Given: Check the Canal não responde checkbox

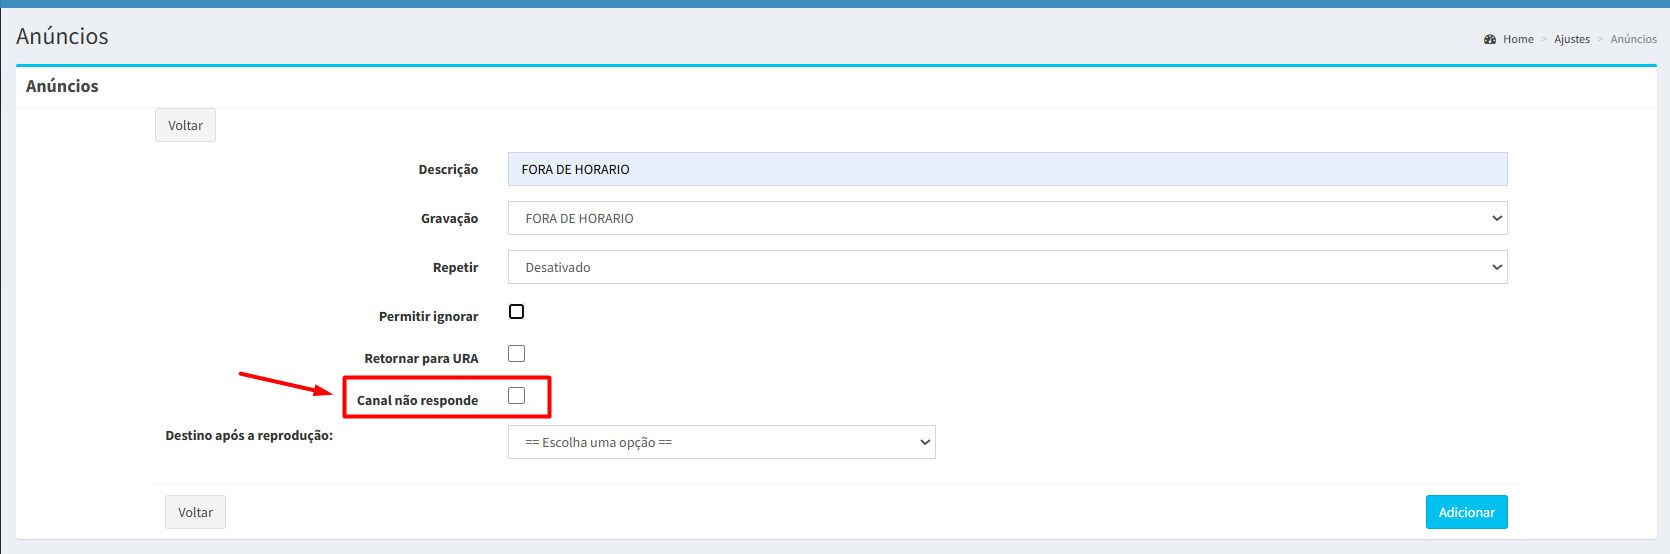Looking at the screenshot, I should [516, 396].
